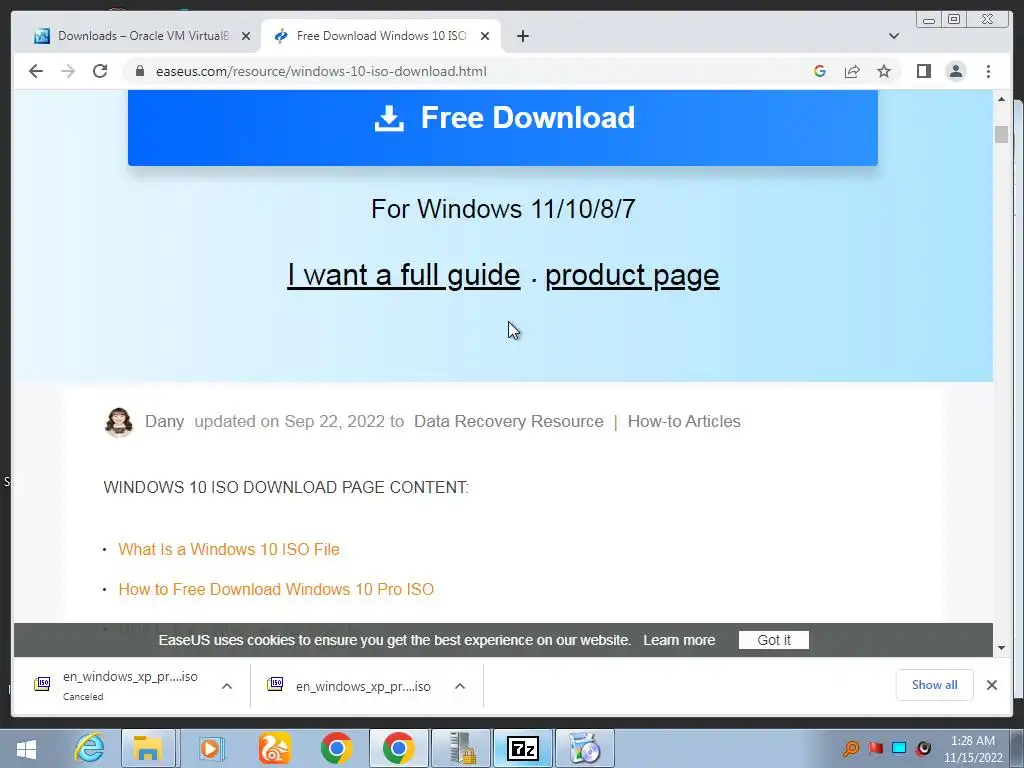
Task: Close the downloads bar
Action: click(991, 684)
